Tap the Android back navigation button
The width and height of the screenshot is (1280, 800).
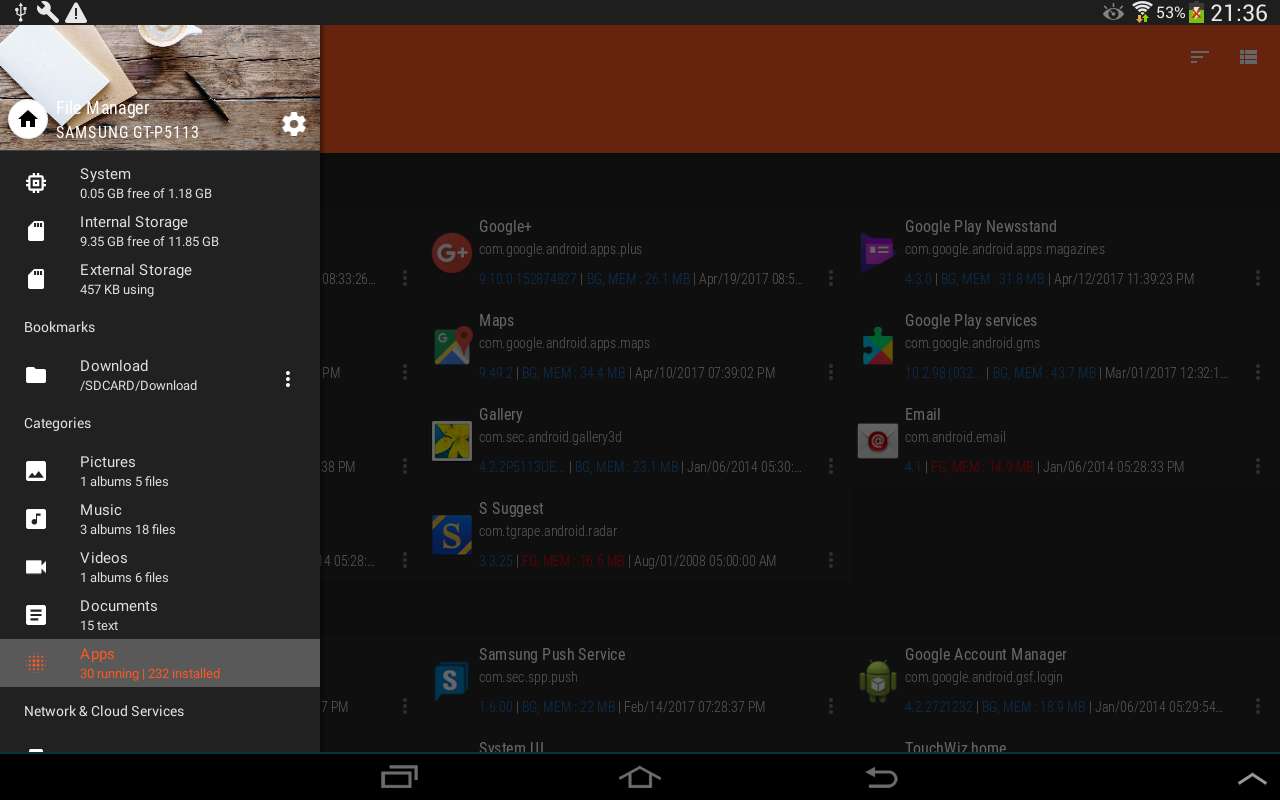click(x=880, y=777)
